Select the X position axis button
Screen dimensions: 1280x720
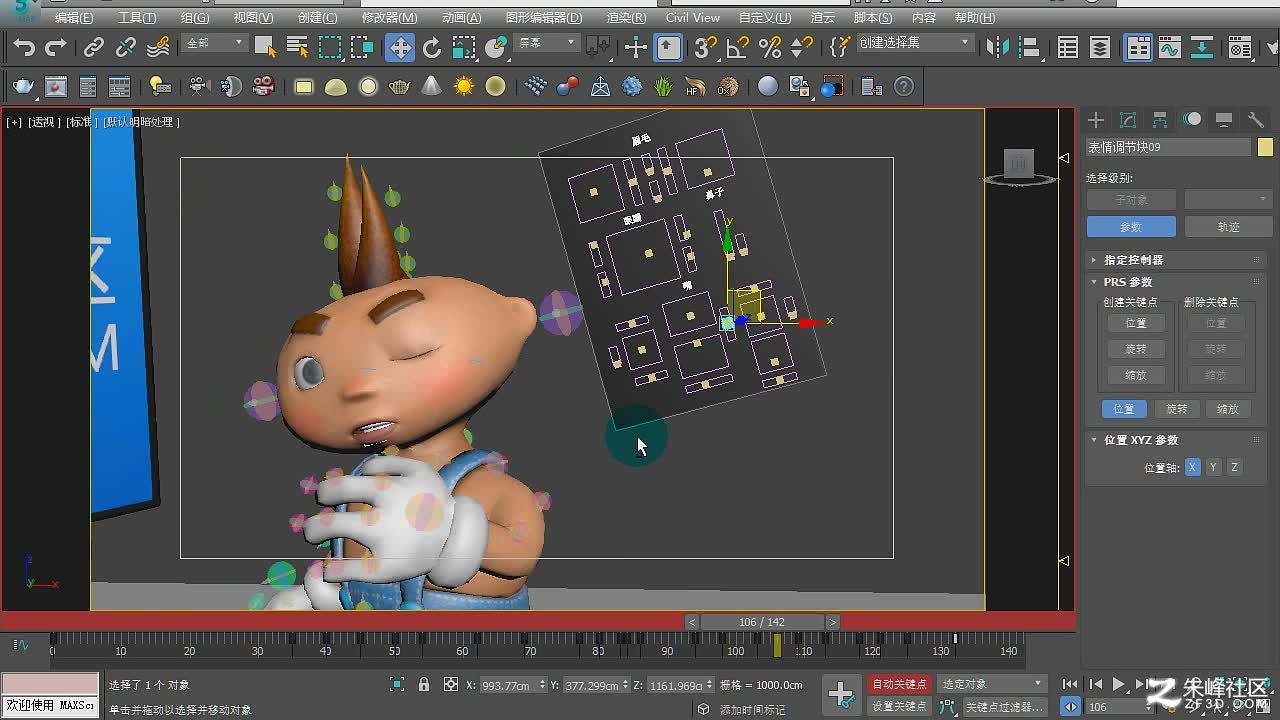1192,467
